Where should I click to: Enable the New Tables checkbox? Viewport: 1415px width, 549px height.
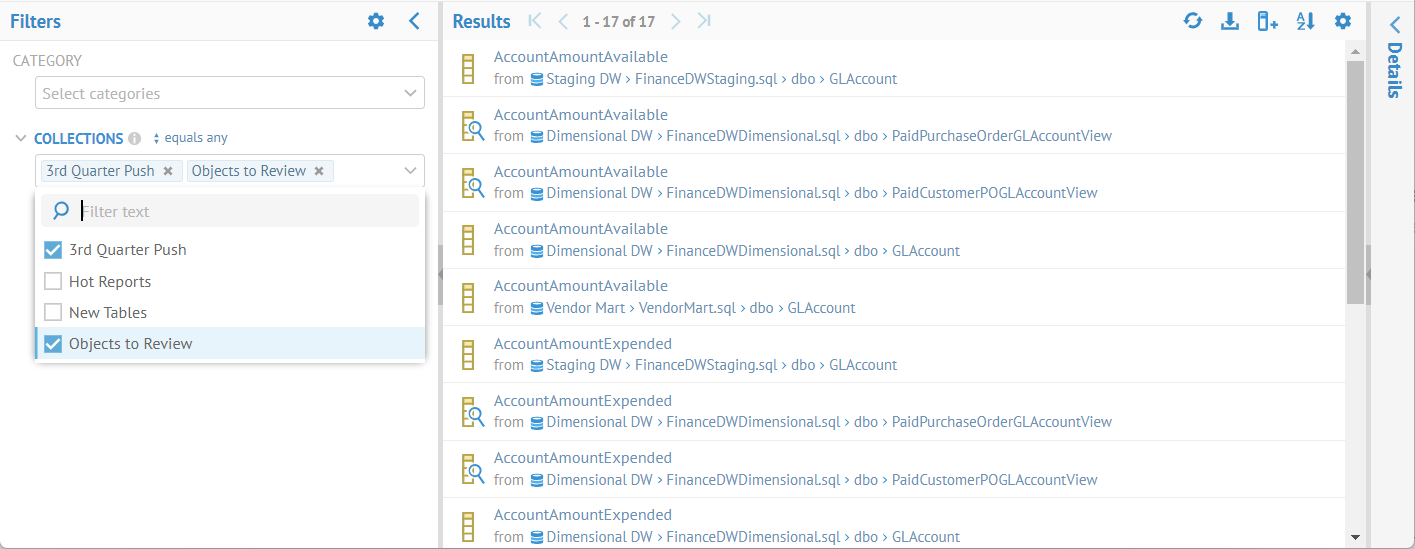point(54,313)
